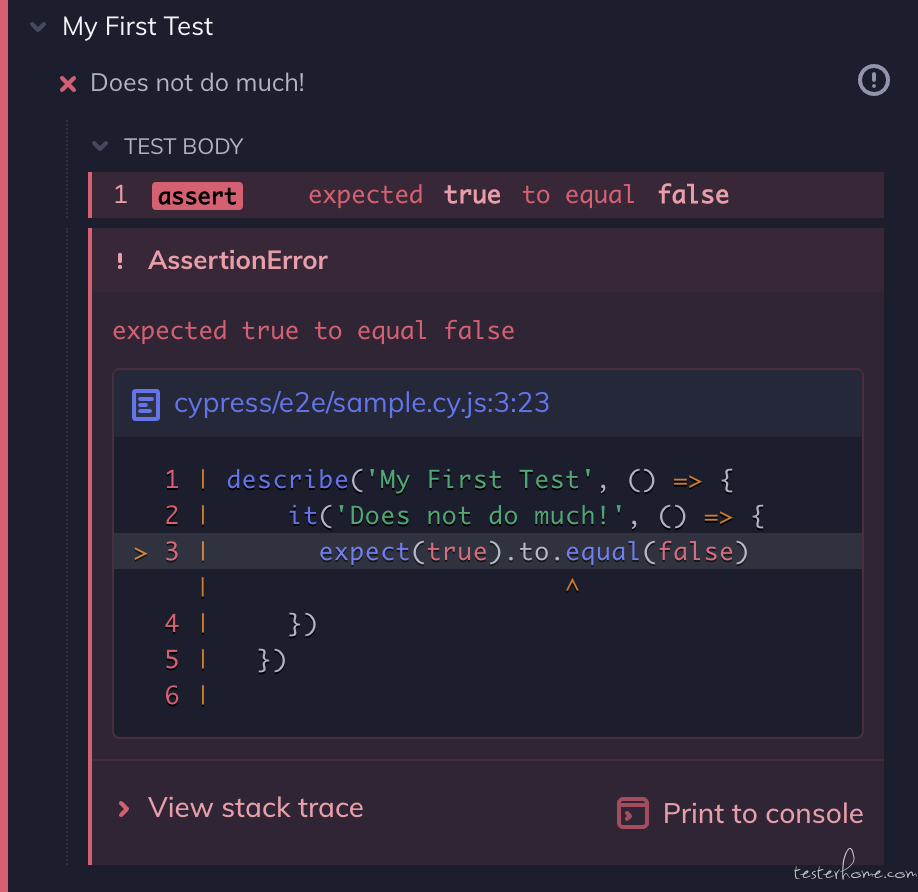Expand View stack trace arrow

click(x=124, y=809)
